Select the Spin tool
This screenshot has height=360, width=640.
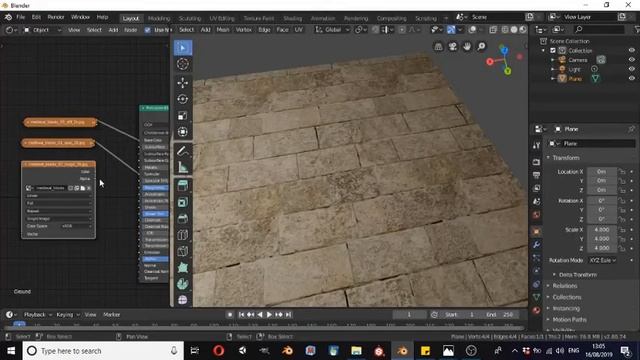click(183, 284)
